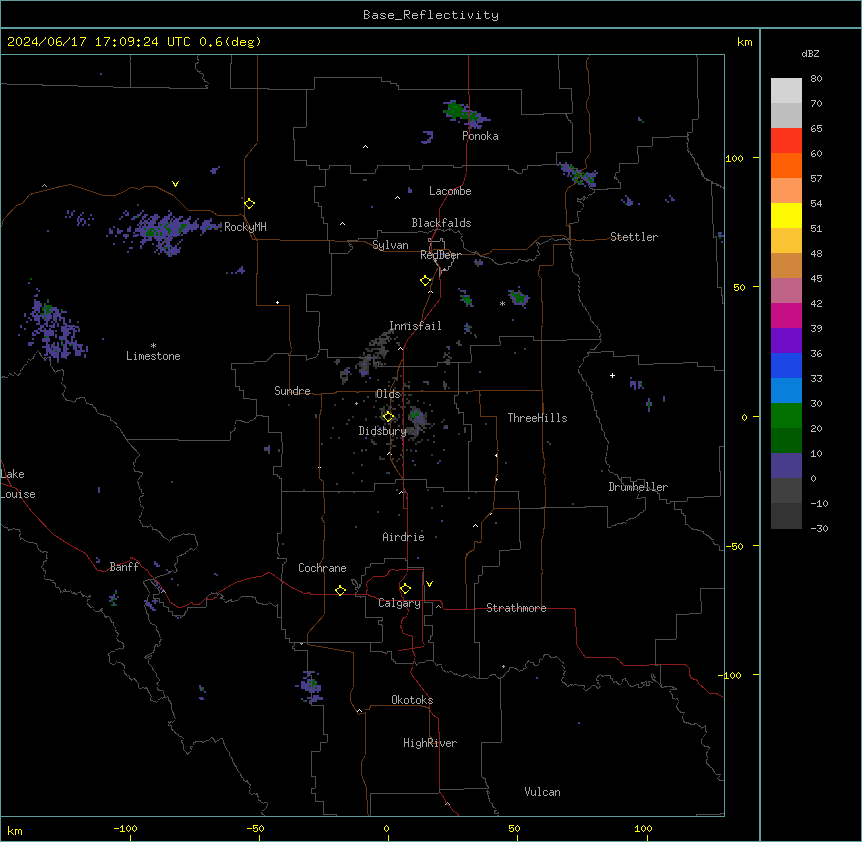Viewport: 862px width, 842px height.
Task: Select the Sylvan label
Action: pyautogui.click(x=390, y=245)
